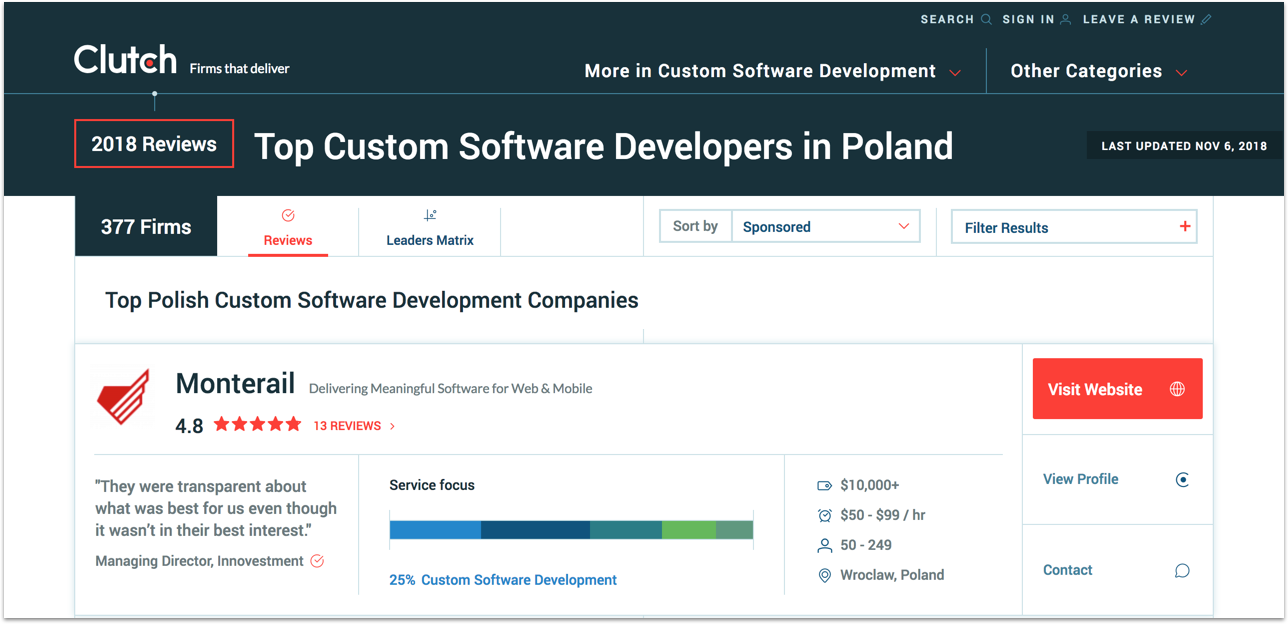Click the Service focus heading
1288x624 pixels.
432,485
